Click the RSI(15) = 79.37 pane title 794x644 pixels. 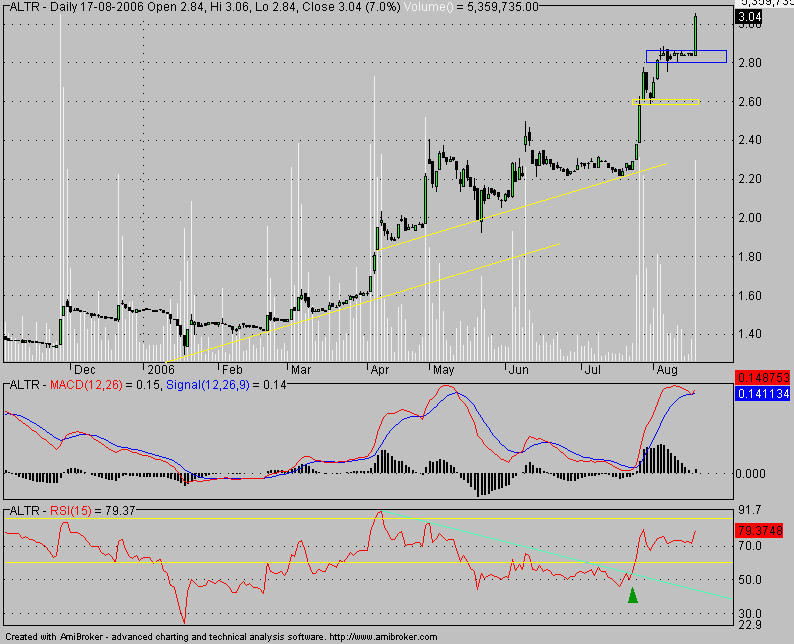coord(93,511)
